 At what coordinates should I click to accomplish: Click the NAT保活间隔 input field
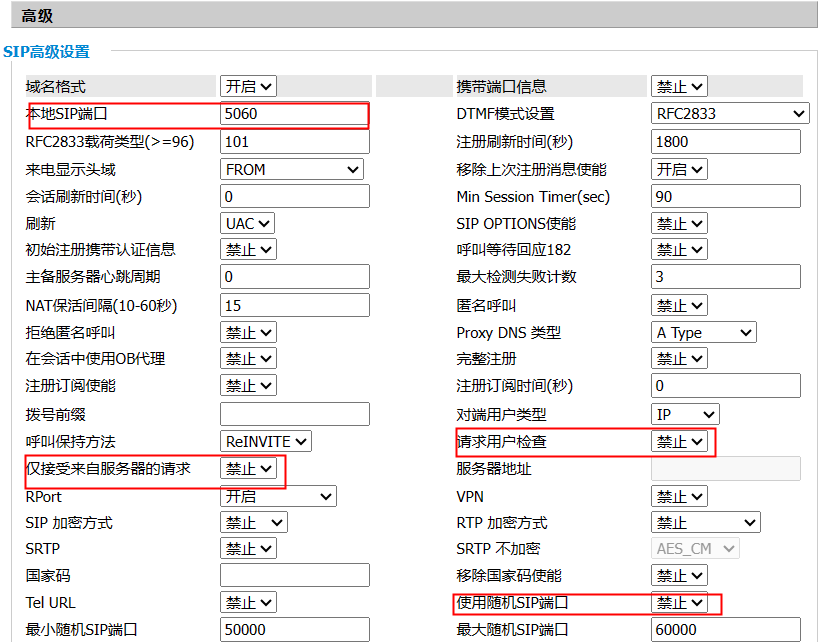pyautogui.click(x=294, y=305)
